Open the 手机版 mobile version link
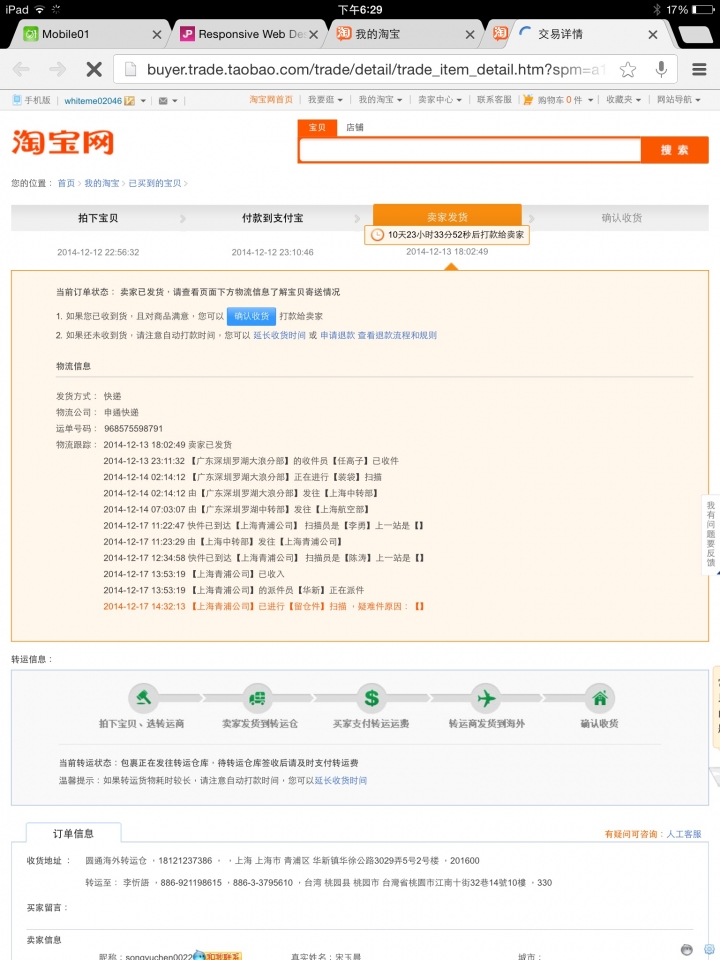The width and height of the screenshot is (720, 960). pos(31,100)
